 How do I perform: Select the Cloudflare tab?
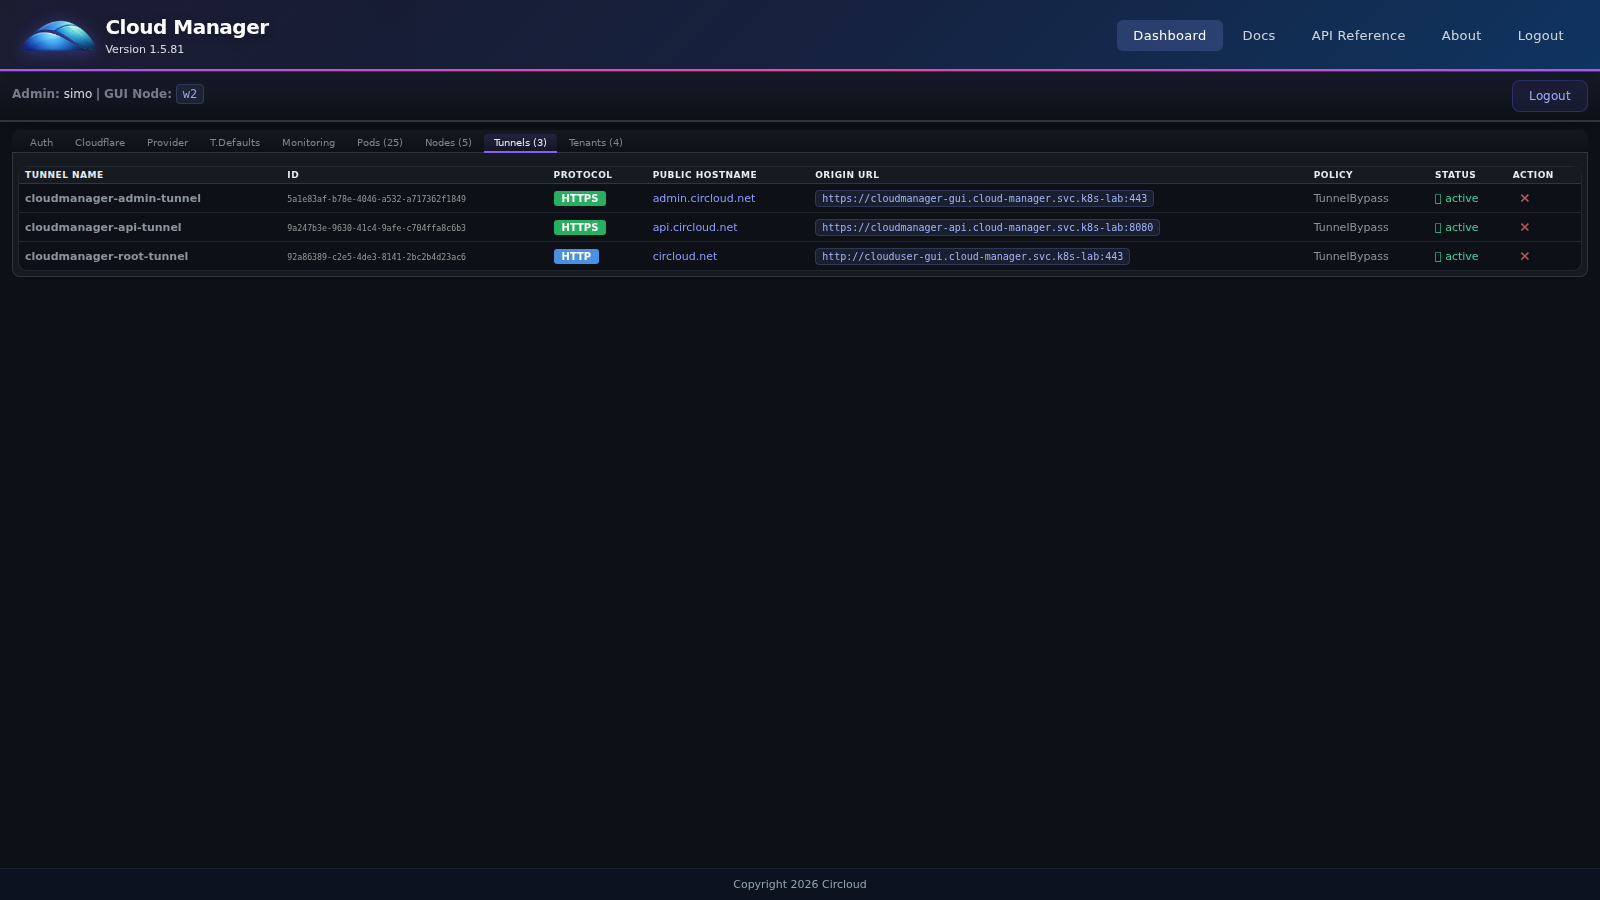click(99, 142)
